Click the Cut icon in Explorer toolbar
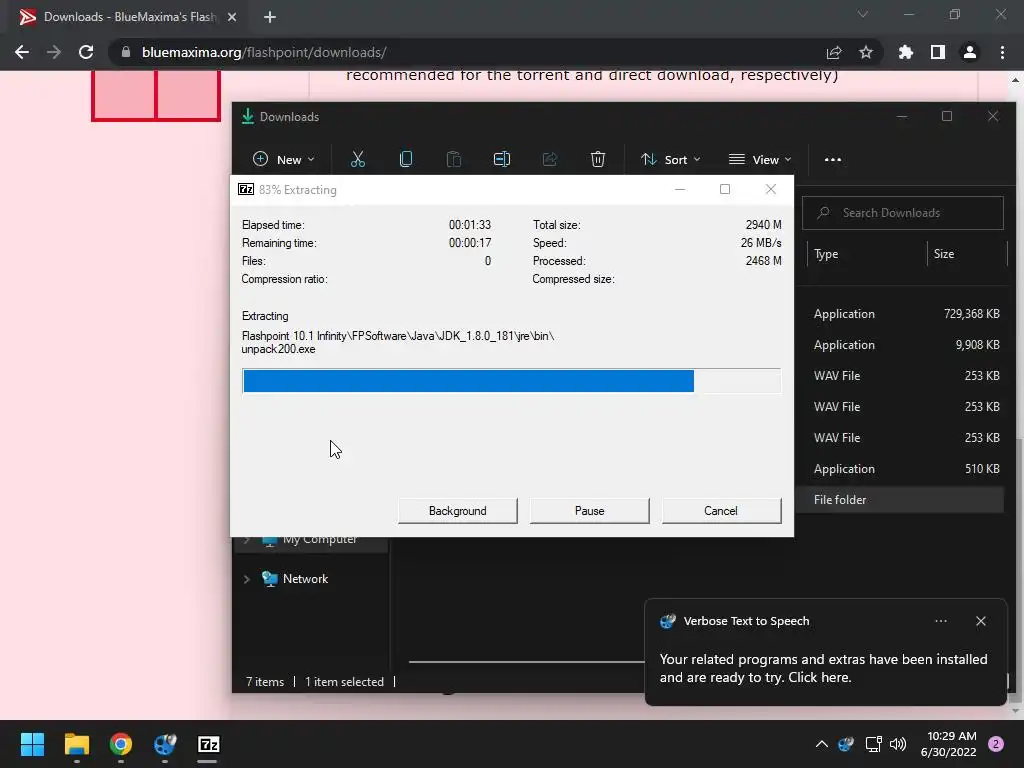 358,159
